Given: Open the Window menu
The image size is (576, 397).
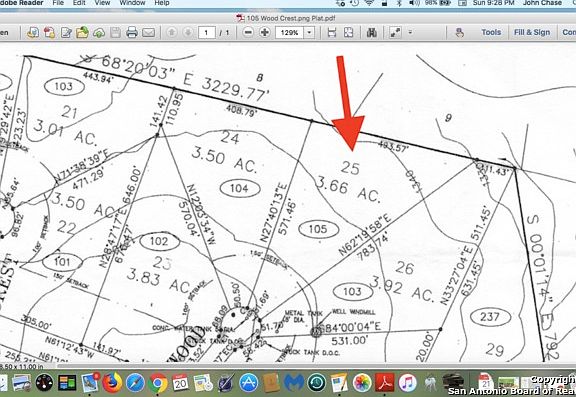Looking at the screenshot, I should pos(132,3).
